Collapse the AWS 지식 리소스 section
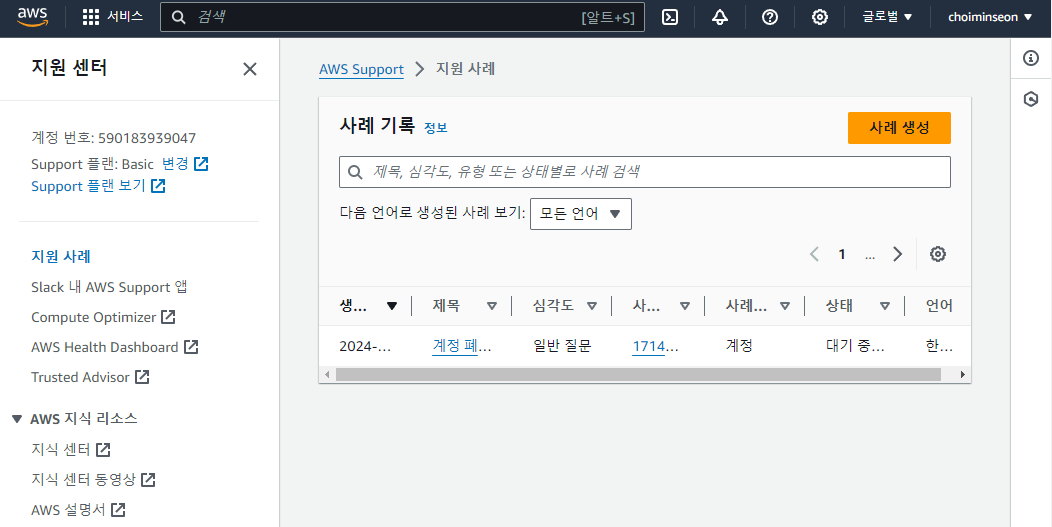The image size is (1052, 527). pyautogui.click(x=17, y=419)
